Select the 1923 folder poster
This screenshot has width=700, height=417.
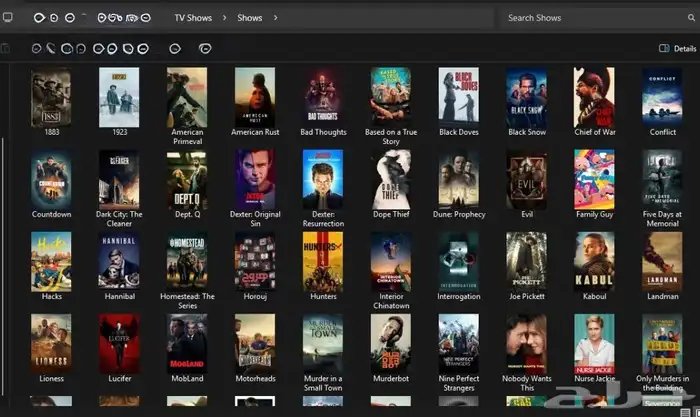pyautogui.click(x=119, y=97)
